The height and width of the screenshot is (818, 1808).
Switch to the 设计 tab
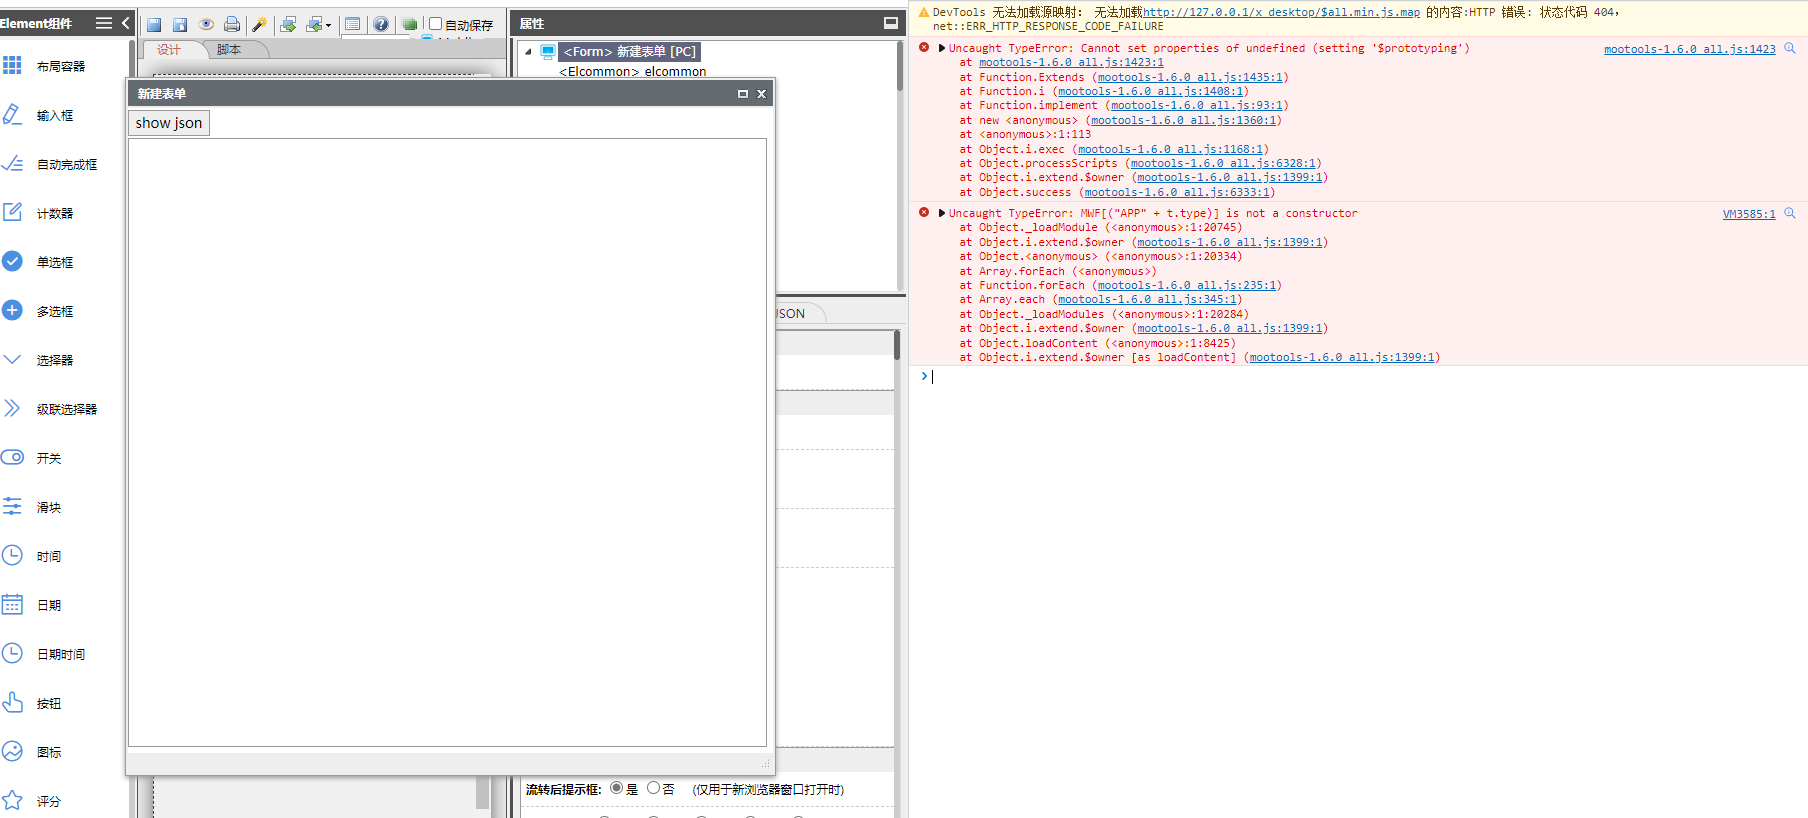(x=169, y=49)
